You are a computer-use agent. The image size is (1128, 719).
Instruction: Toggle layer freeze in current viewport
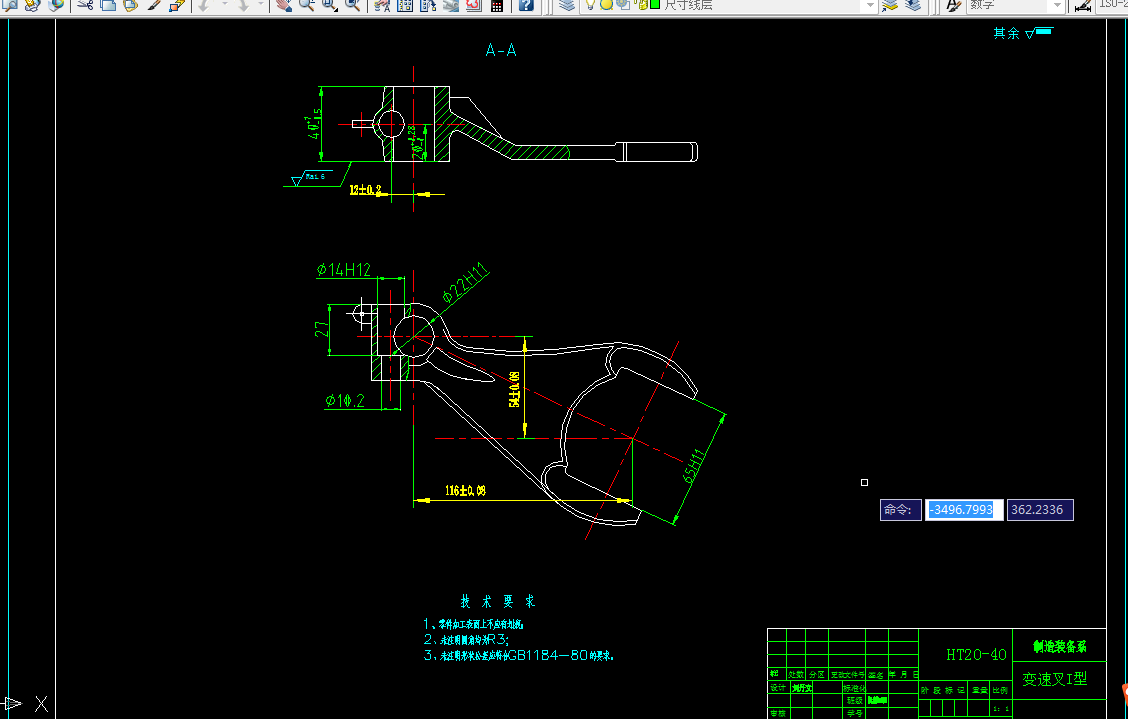623,4
